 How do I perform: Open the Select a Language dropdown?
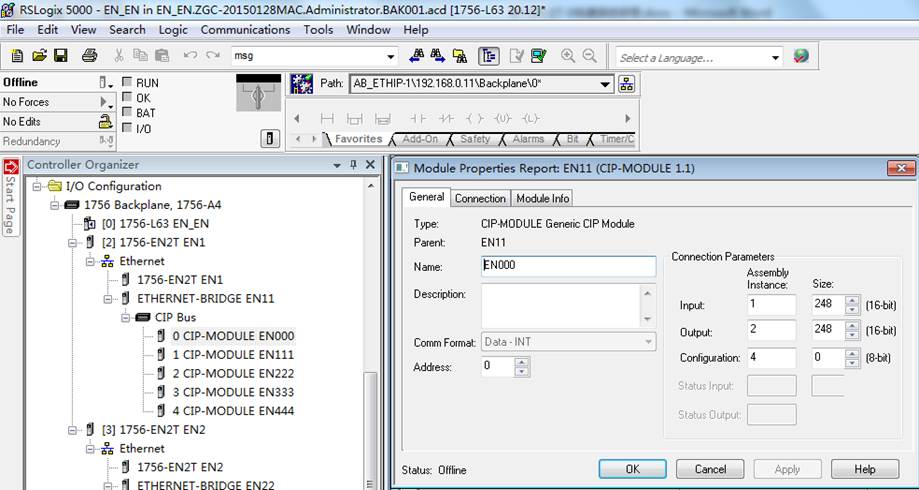[776, 57]
